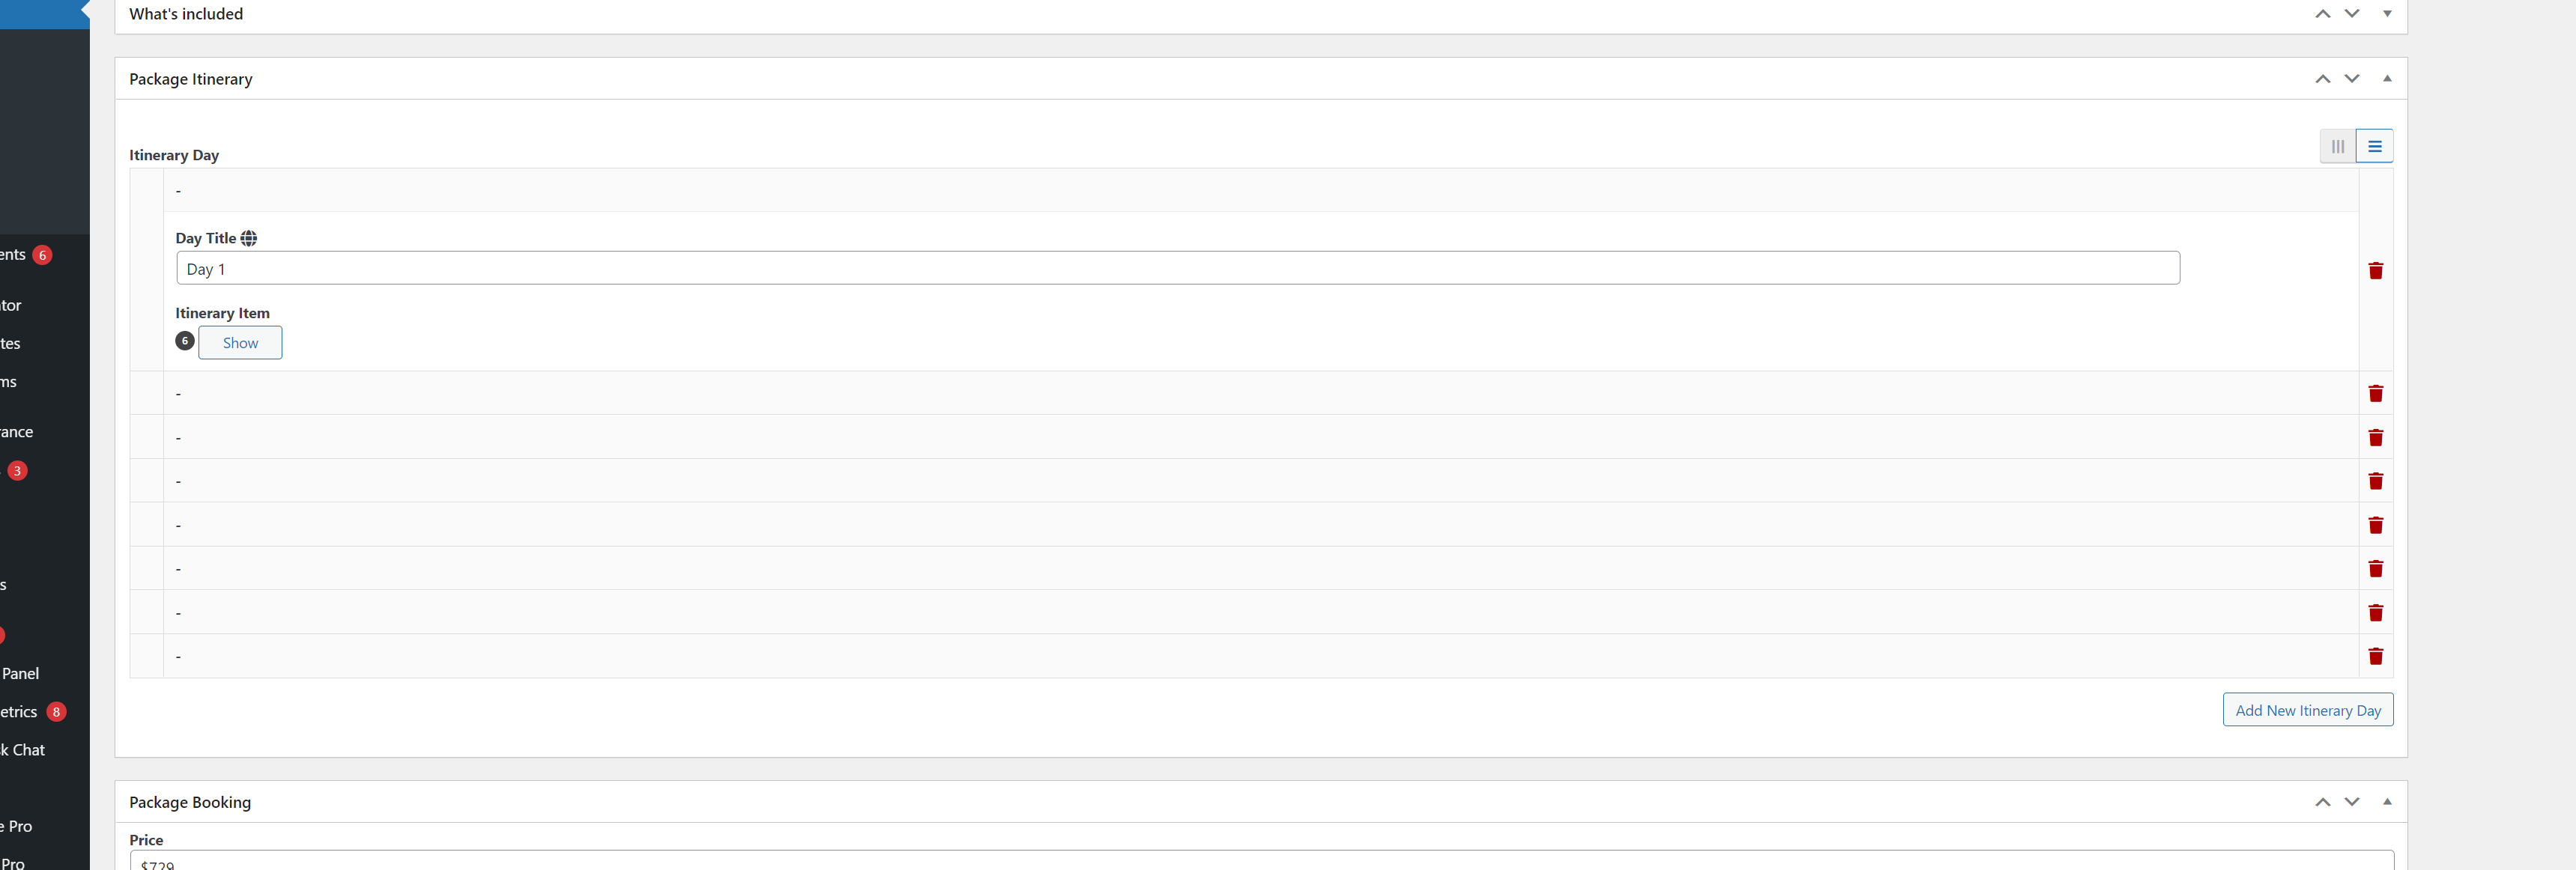2576x870 pixels.
Task: Move Package Itinerary panel down
Action: click(2351, 79)
